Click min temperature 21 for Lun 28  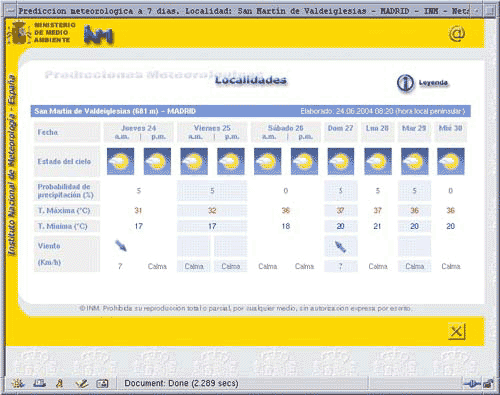tap(377, 226)
